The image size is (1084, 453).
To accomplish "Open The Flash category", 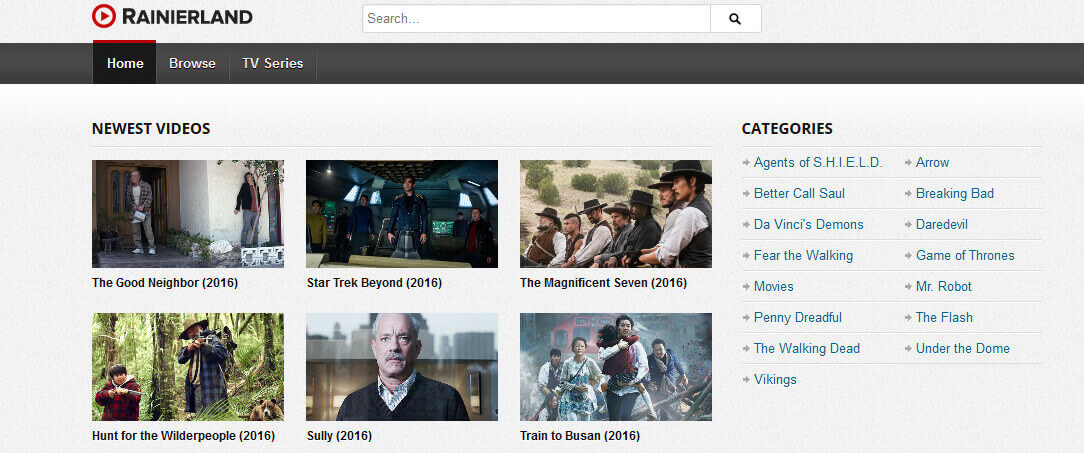I will pyautogui.click(x=944, y=317).
